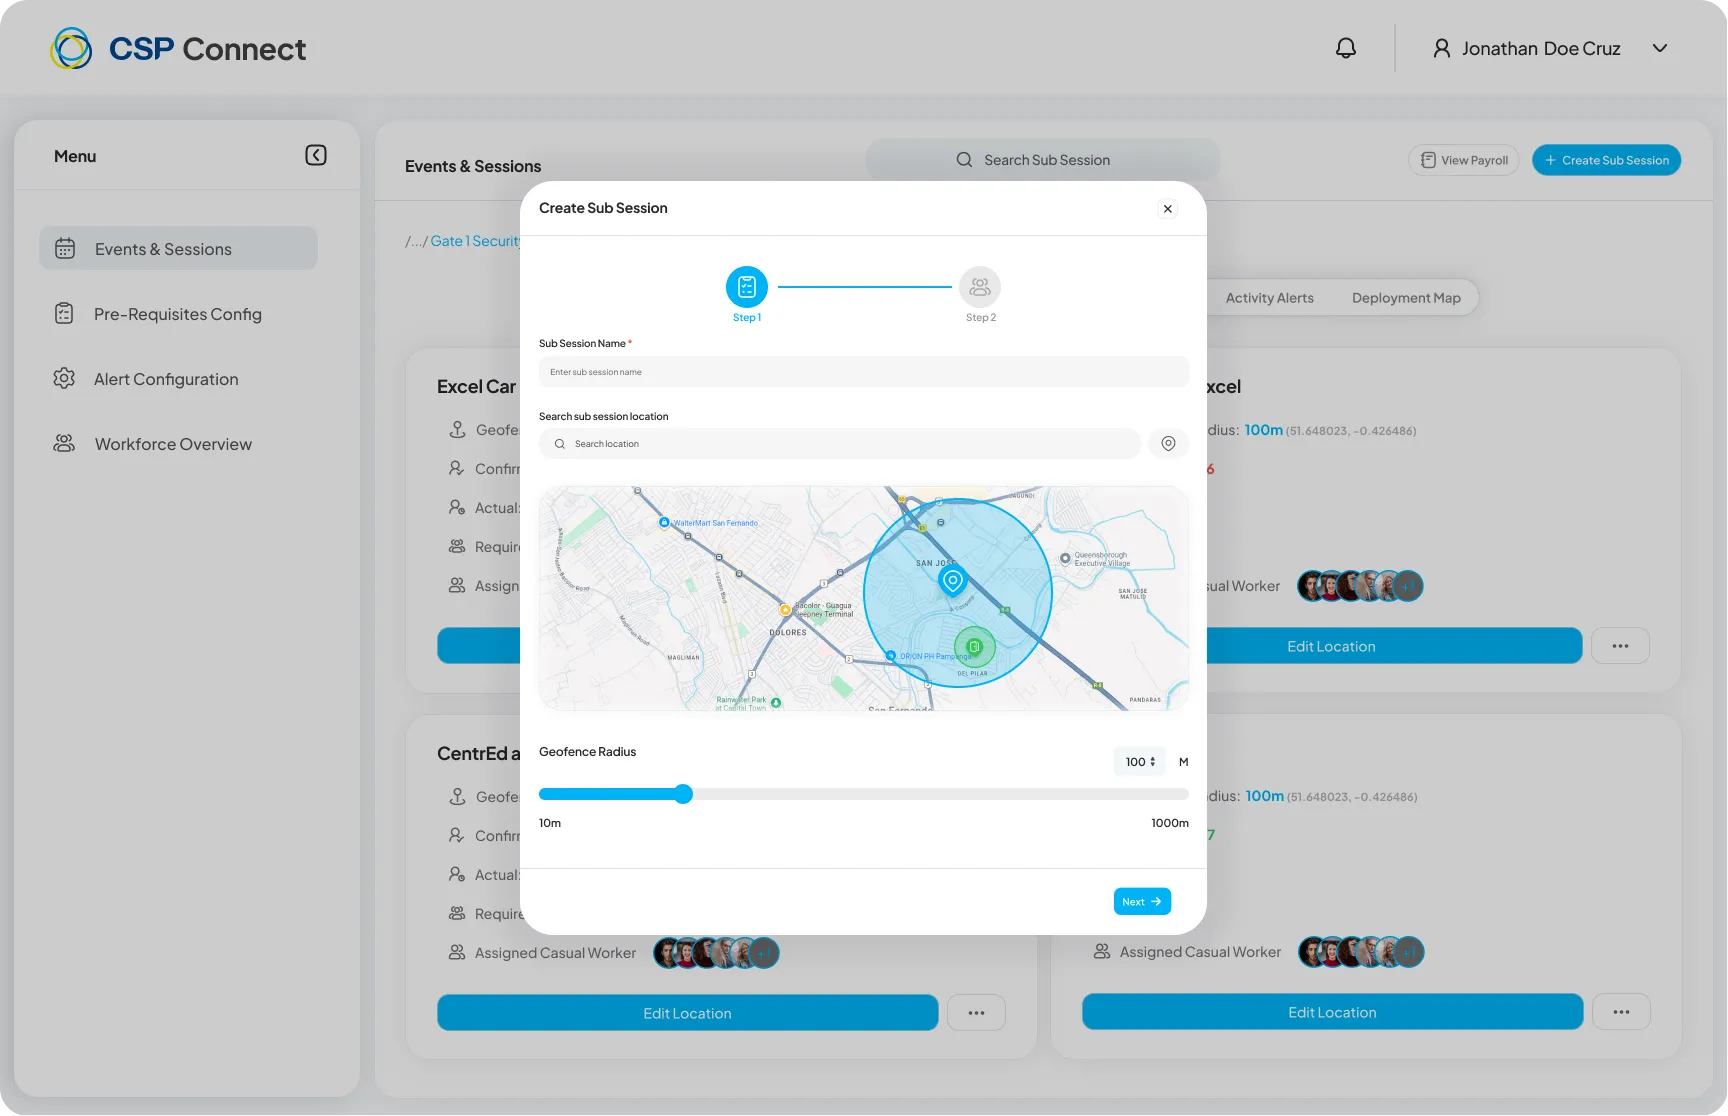Click the user profile icon
Image resolution: width=1728 pixels, height=1116 pixels.
(x=1441, y=48)
